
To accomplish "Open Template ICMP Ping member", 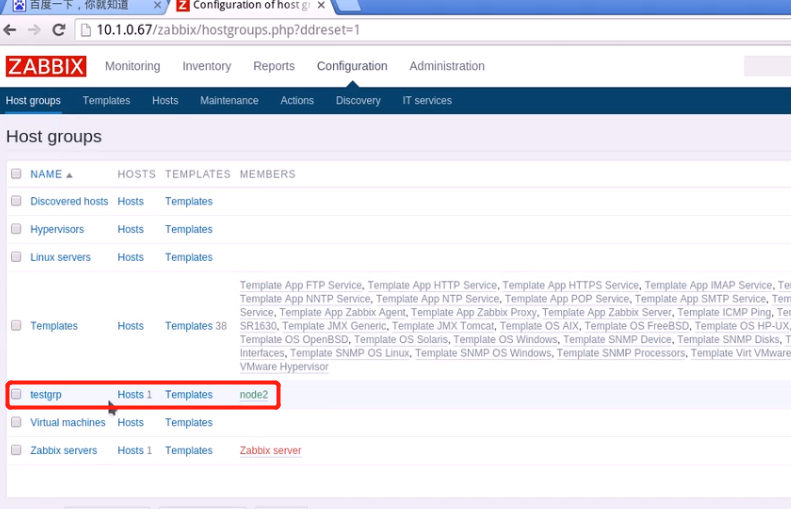I will pos(724,312).
